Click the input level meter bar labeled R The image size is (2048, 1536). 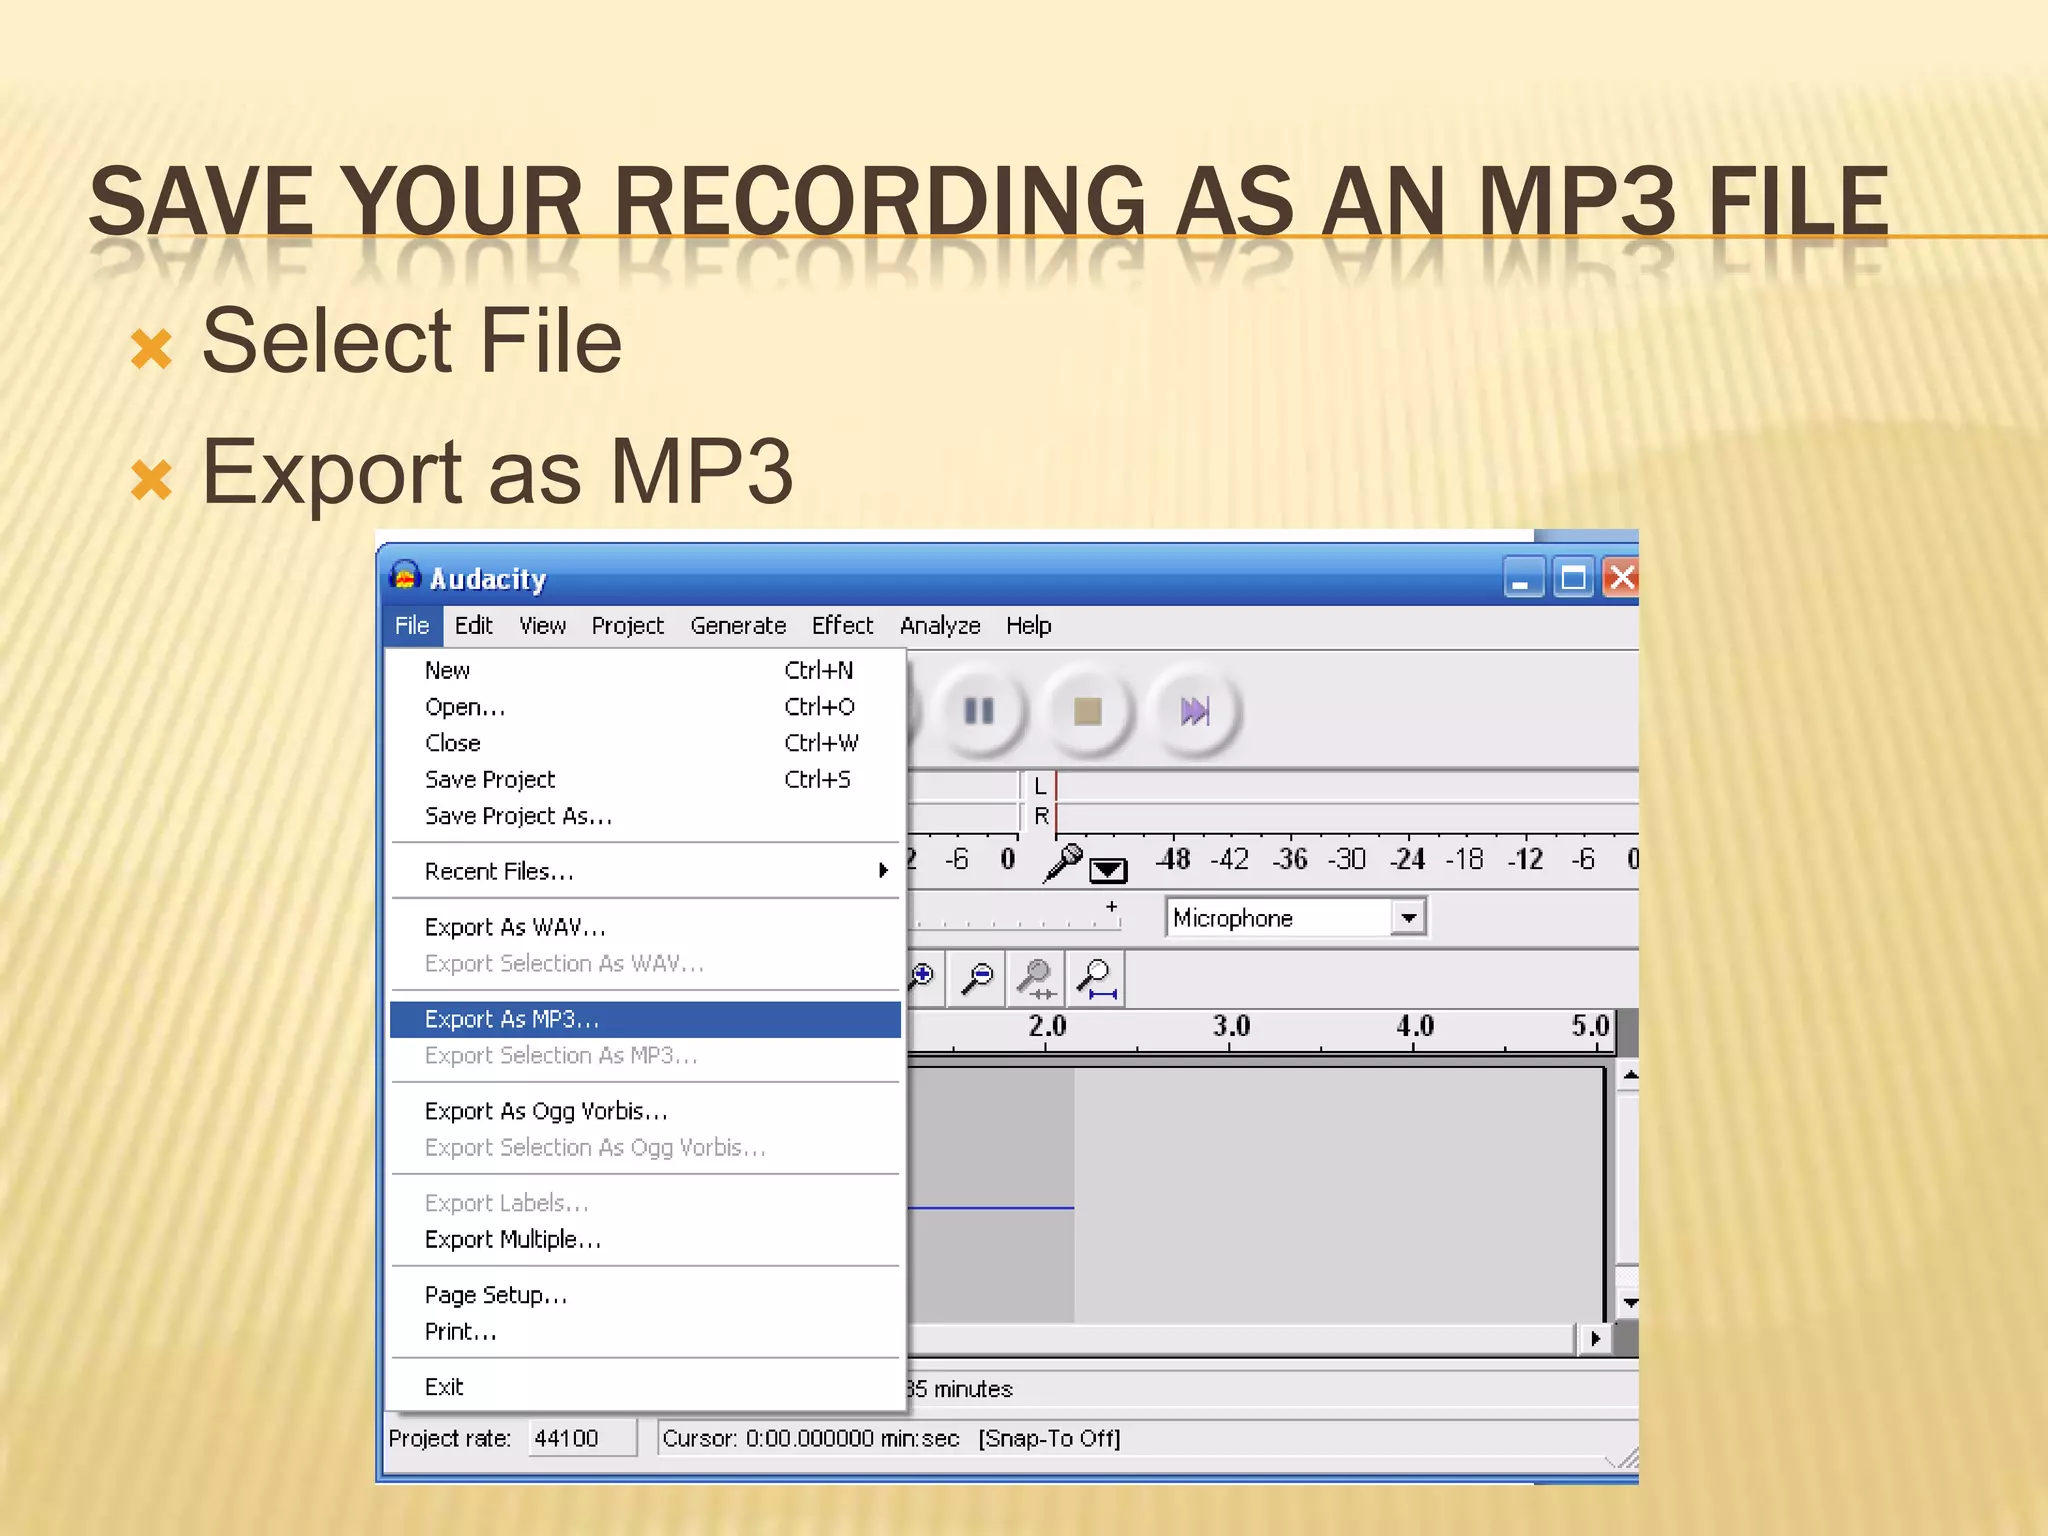[x=1346, y=817]
